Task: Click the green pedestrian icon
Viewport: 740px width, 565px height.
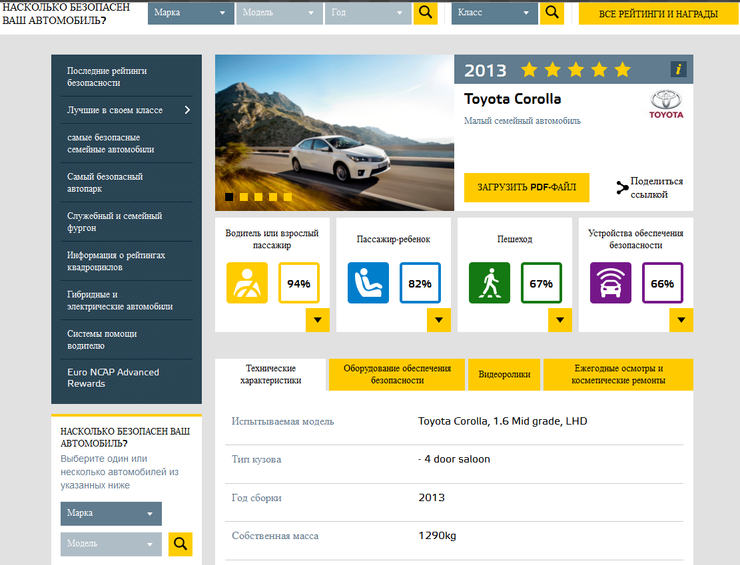Action: pyautogui.click(x=489, y=283)
